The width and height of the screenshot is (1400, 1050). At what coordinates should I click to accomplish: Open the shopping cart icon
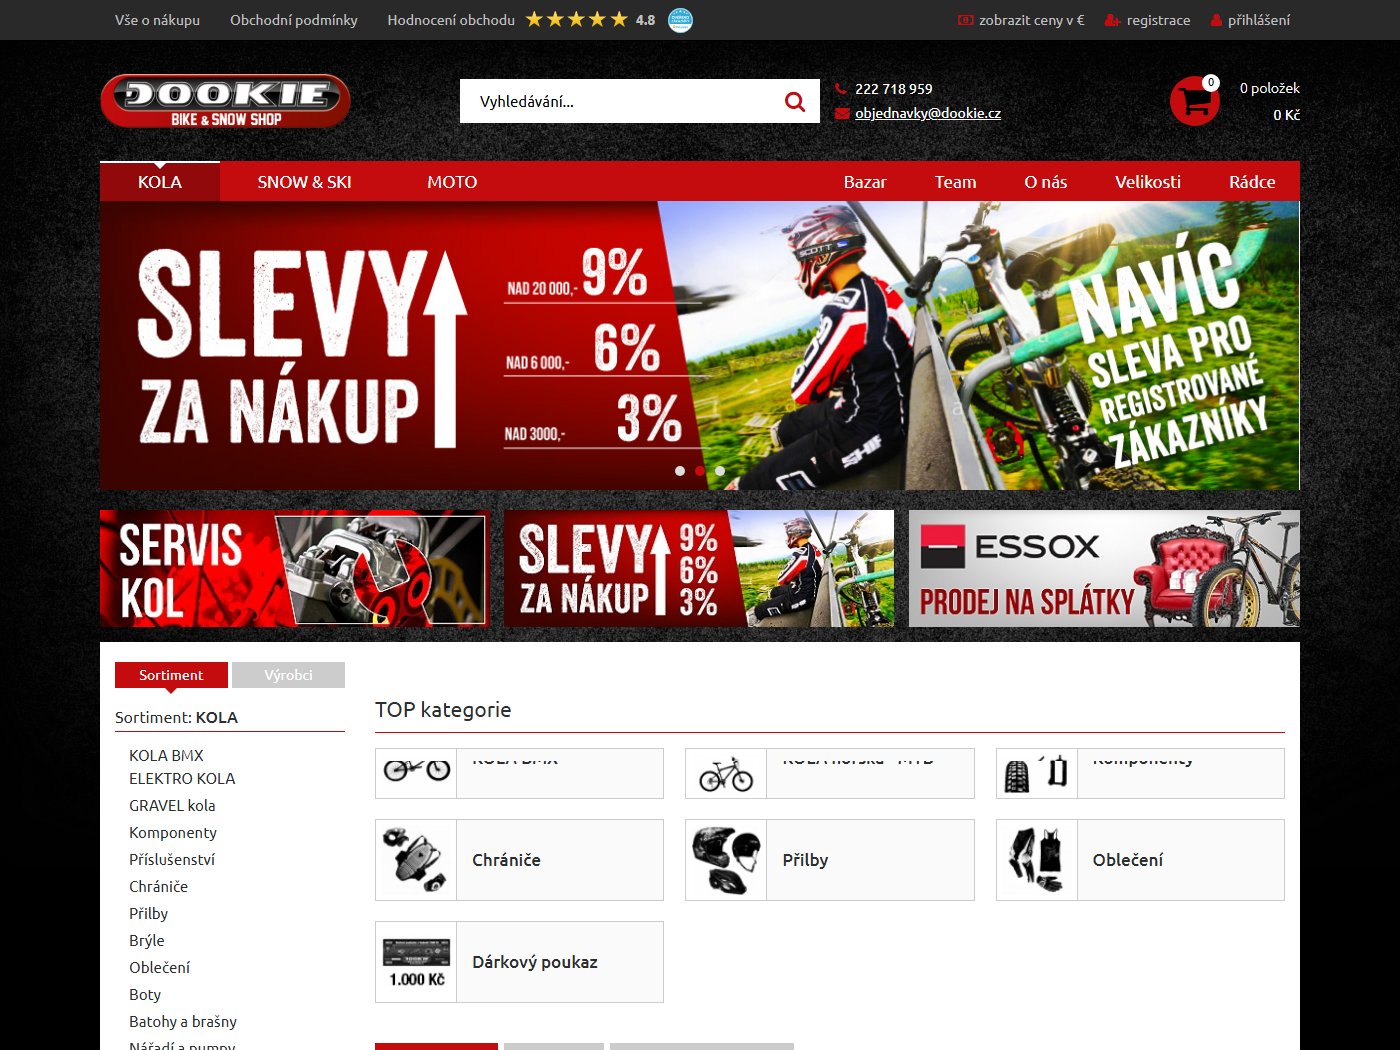coord(1195,101)
